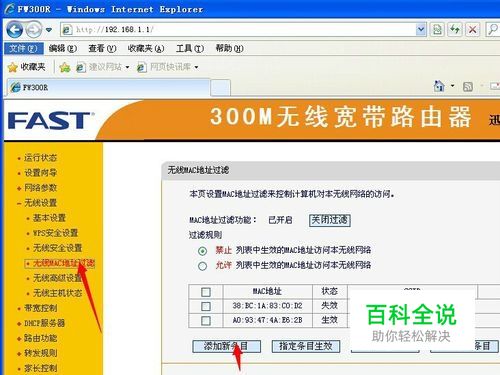Expand the 建议网站 dropdown arrow
500x375 pixels.
click(127, 68)
